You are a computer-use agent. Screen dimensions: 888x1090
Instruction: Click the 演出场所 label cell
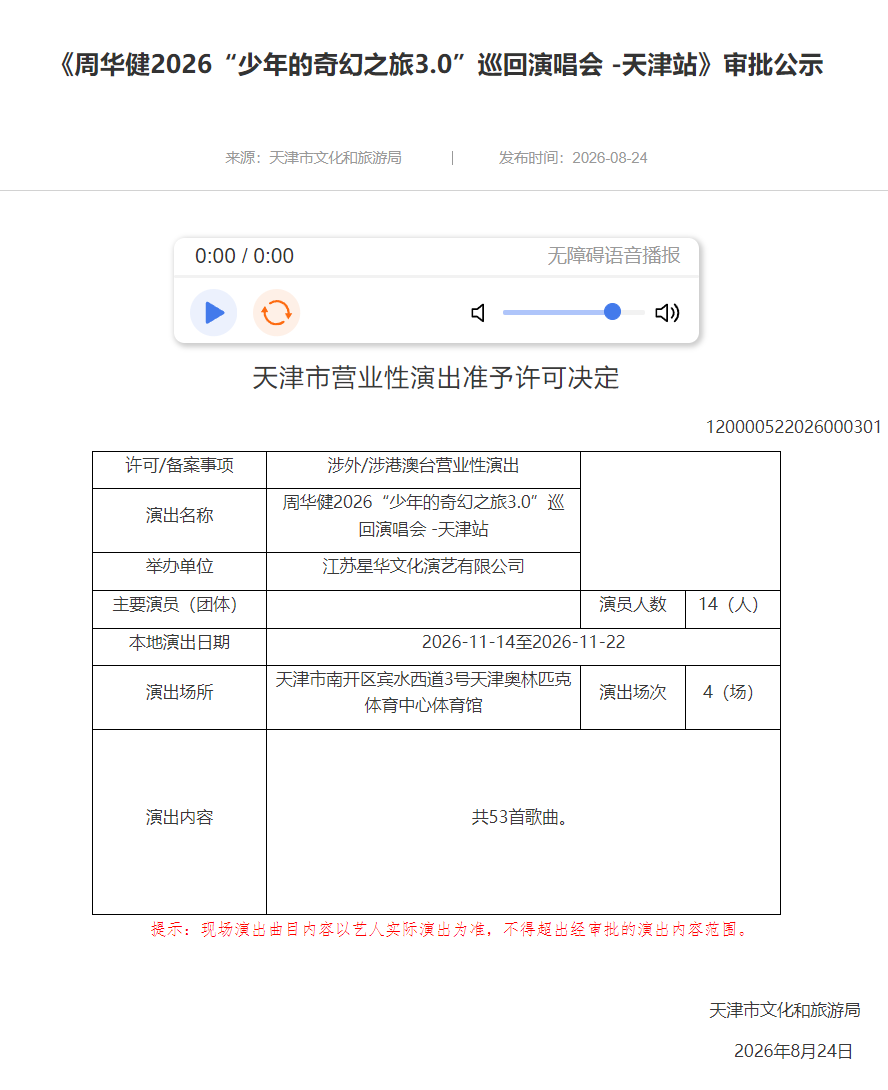pos(179,697)
